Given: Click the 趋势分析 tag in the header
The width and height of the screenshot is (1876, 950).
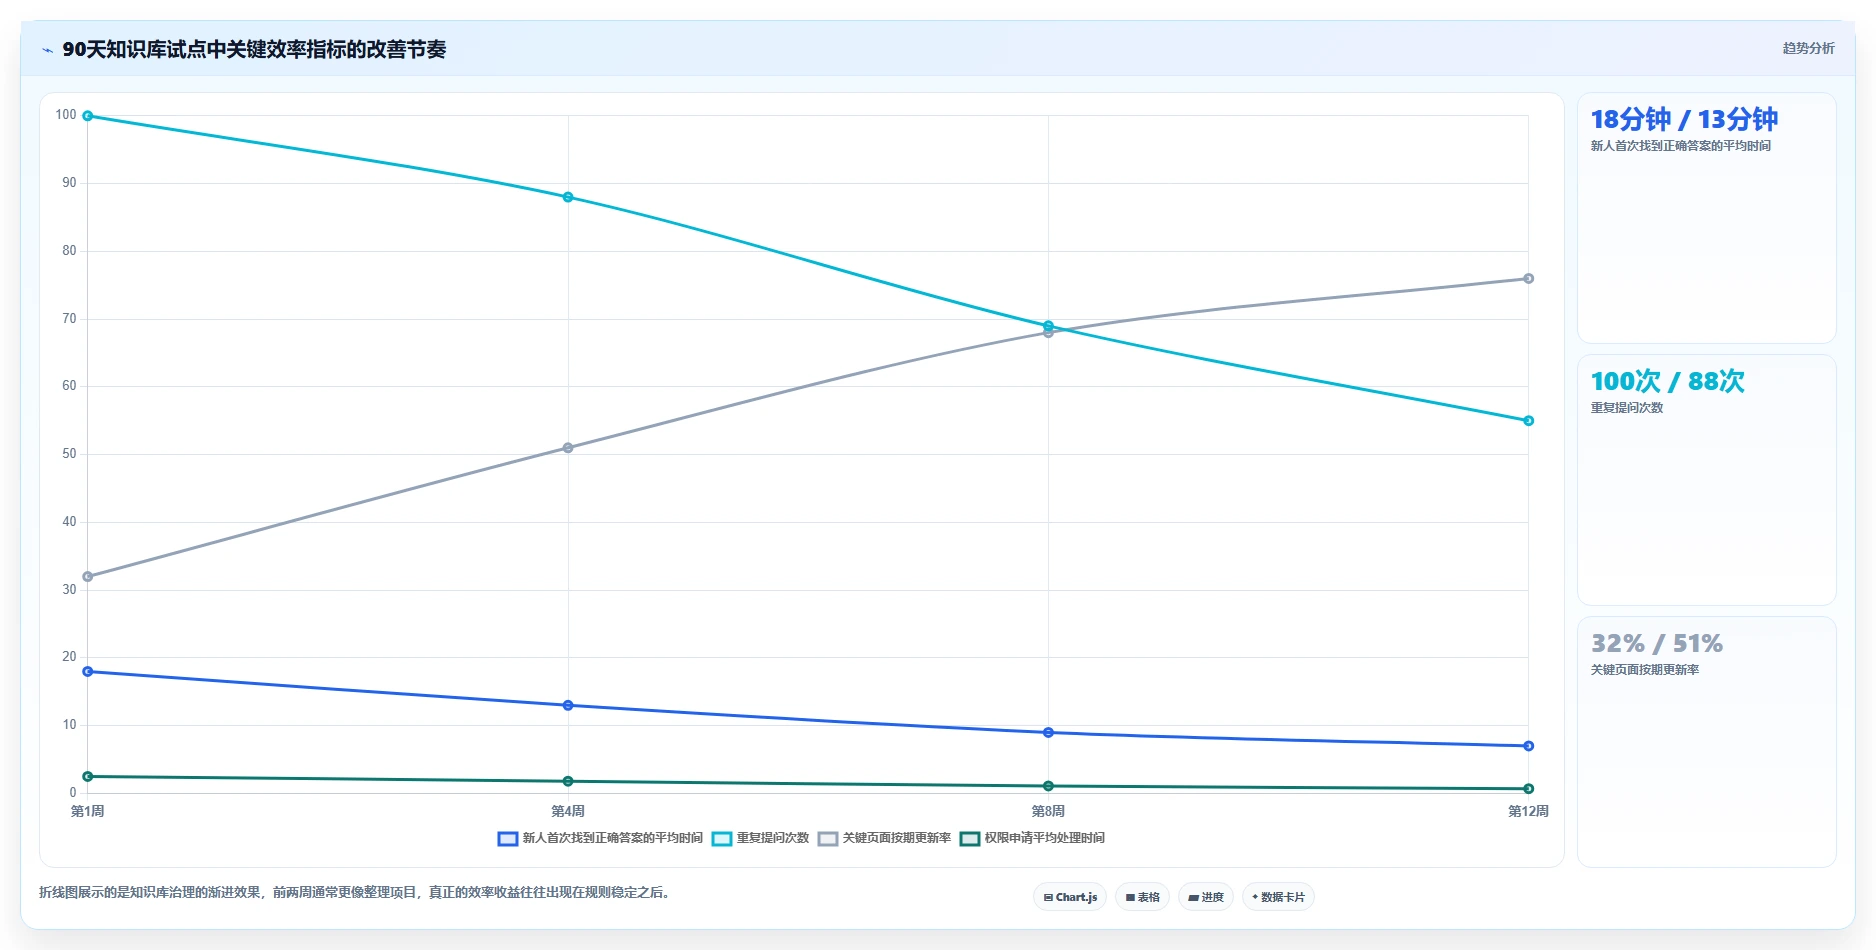Looking at the screenshot, I should [1808, 48].
